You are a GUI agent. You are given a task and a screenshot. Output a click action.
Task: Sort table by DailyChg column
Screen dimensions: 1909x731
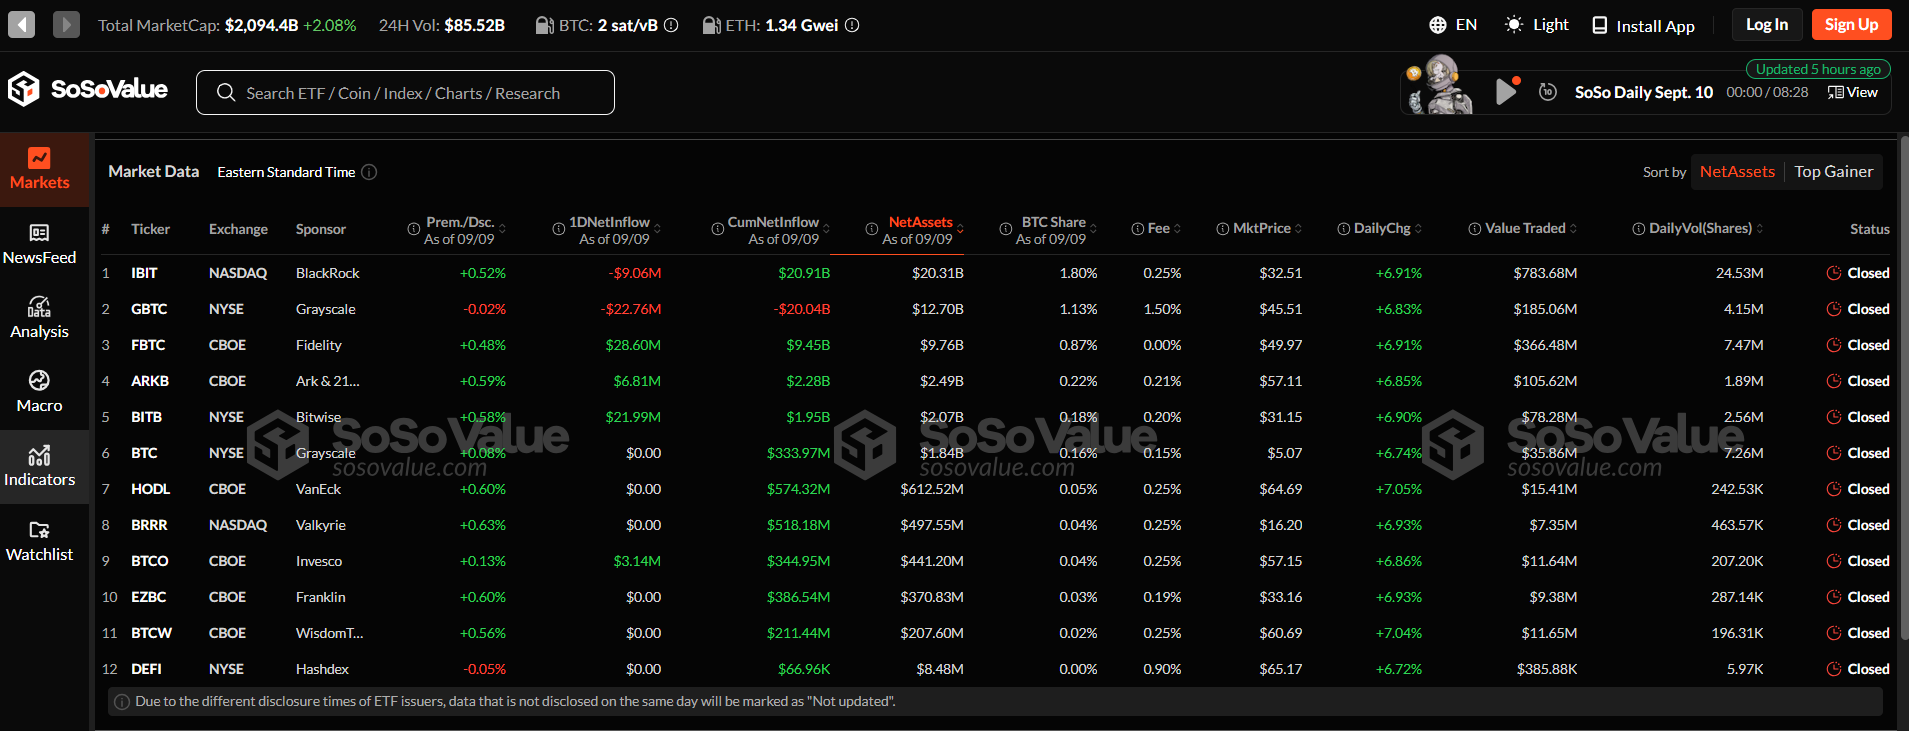tap(1381, 229)
